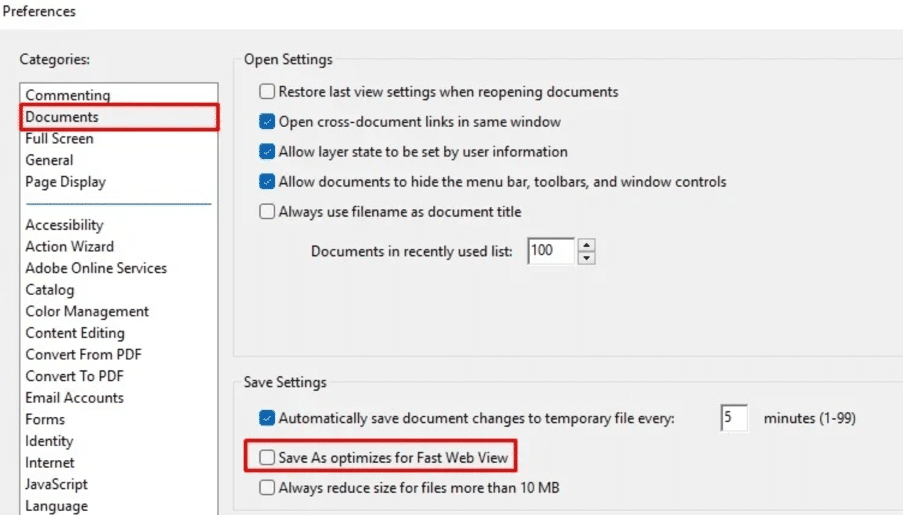The height and width of the screenshot is (516, 904).
Task: Increase recently used list count with up arrow
Action: [586, 245]
